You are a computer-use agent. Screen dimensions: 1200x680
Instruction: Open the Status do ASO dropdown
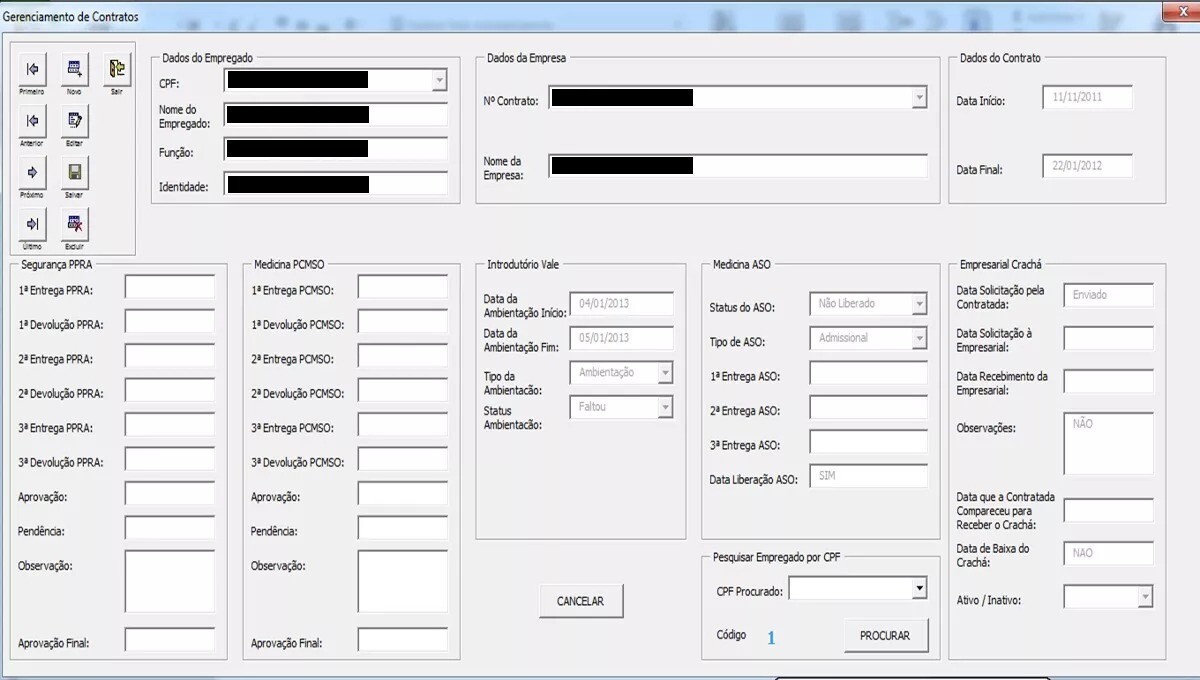pos(919,304)
